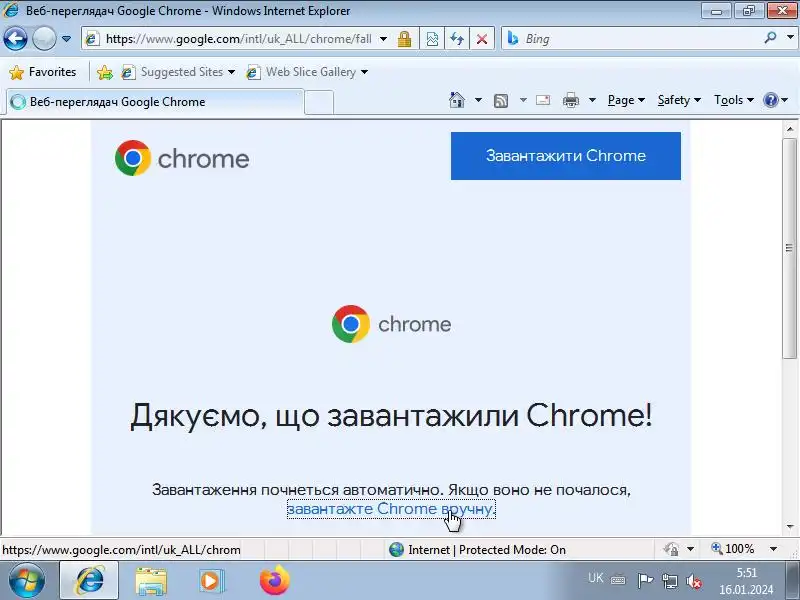
Task: Go back with the Back arrow button
Action: click(15, 39)
